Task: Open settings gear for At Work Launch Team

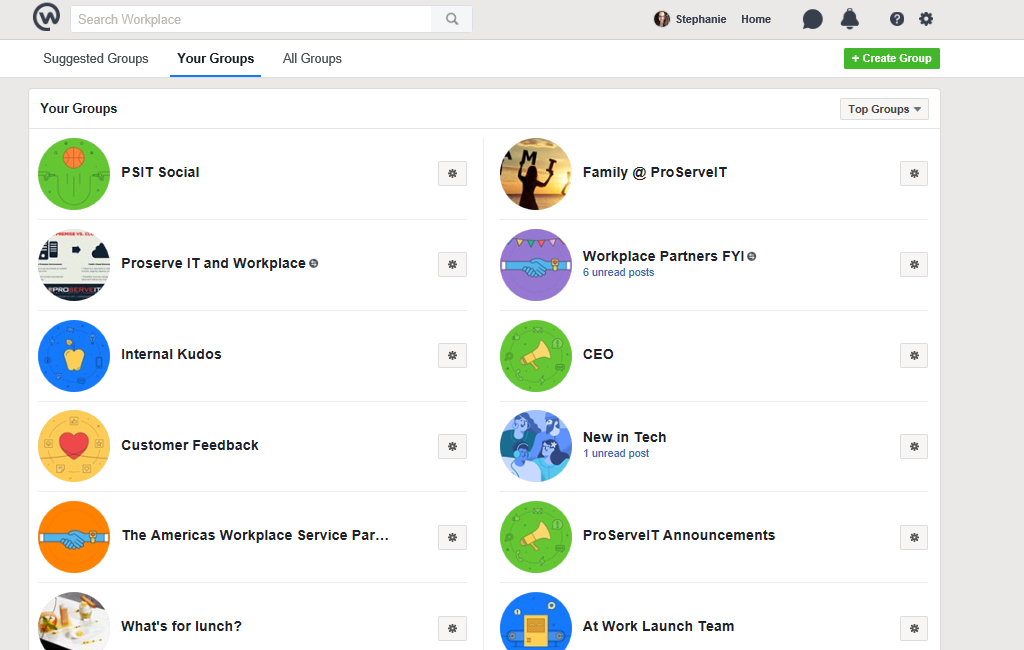Action: pyautogui.click(x=914, y=628)
